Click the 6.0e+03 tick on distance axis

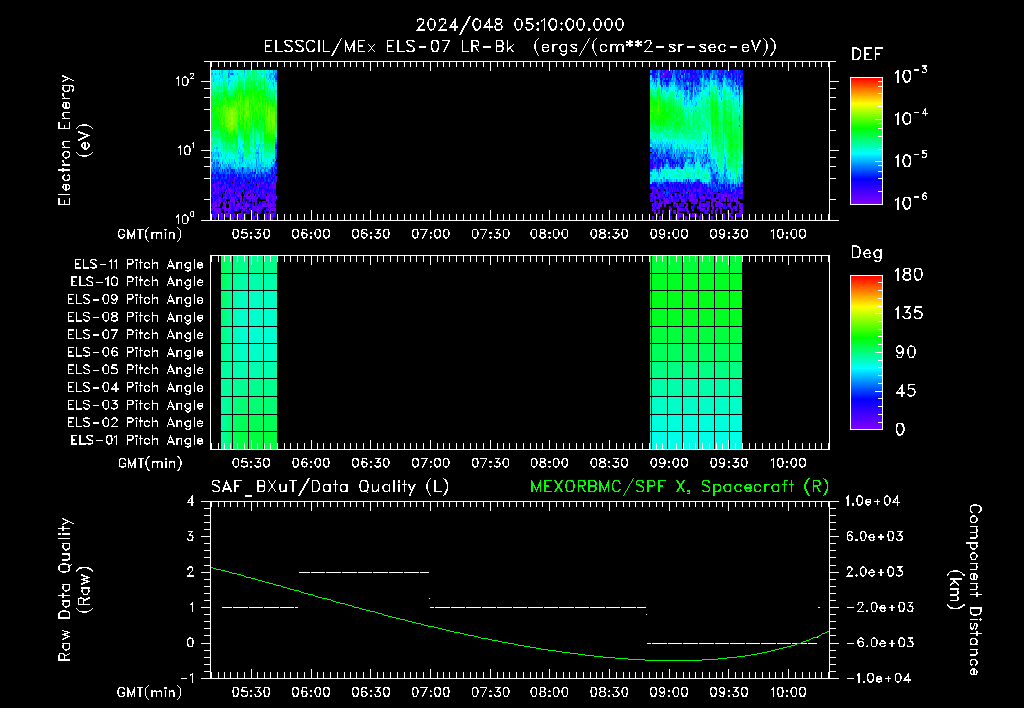(x=874, y=536)
